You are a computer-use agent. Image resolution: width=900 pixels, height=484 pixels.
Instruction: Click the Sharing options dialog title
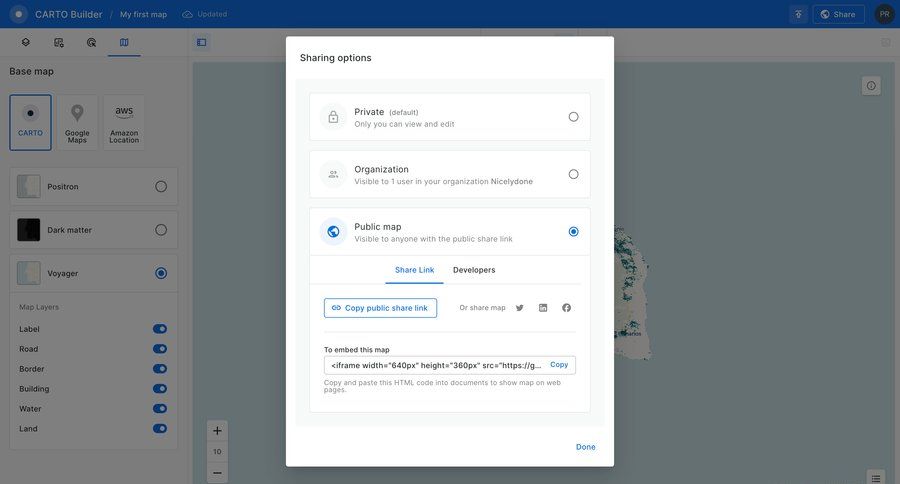point(335,58)
